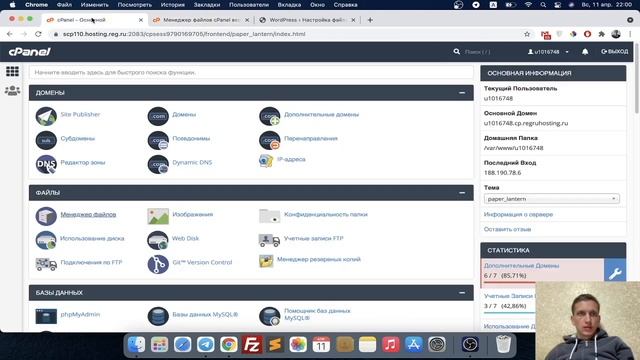
Task: Click the cPanel header search box
Action: click(477, 52)
